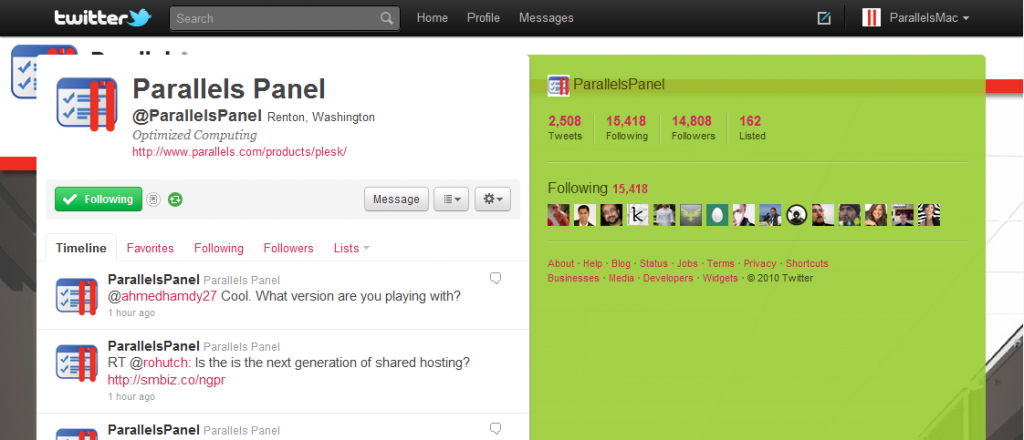Open the smiling brunette woman avatar in Following list
The image size is (1024, 440).
click(876, 215)
